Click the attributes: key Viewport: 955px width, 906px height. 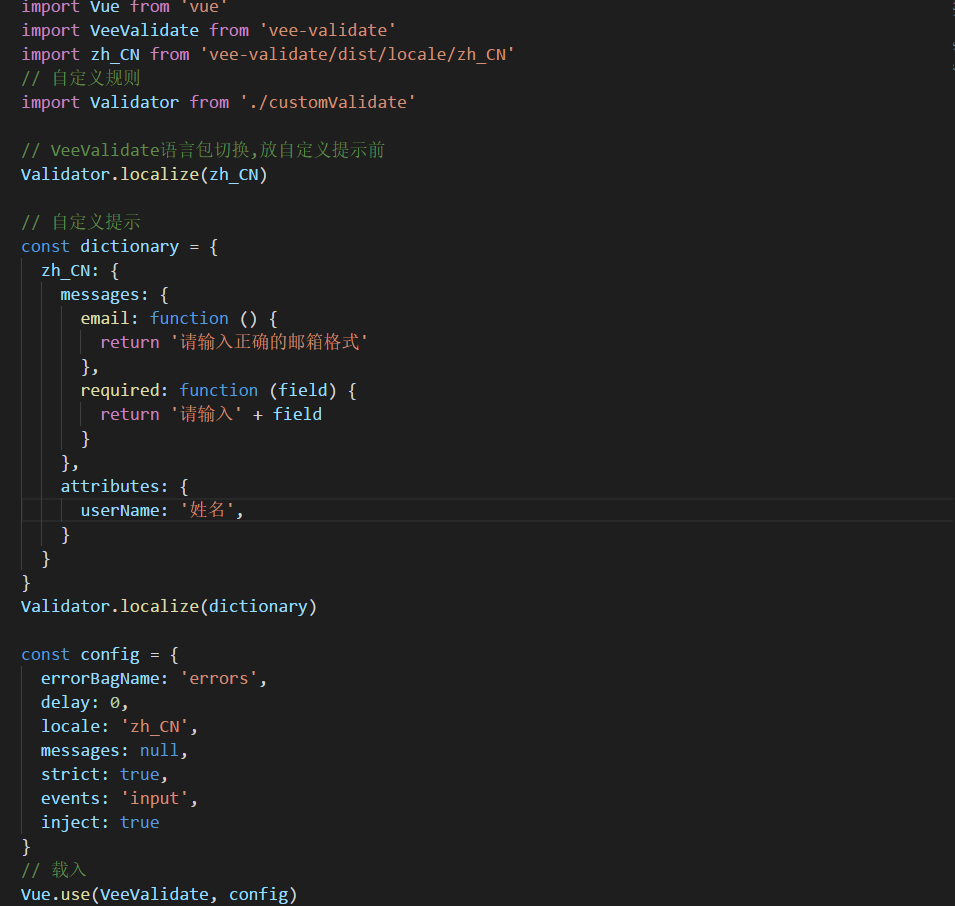pyautogui.click(x=115, y=486)
